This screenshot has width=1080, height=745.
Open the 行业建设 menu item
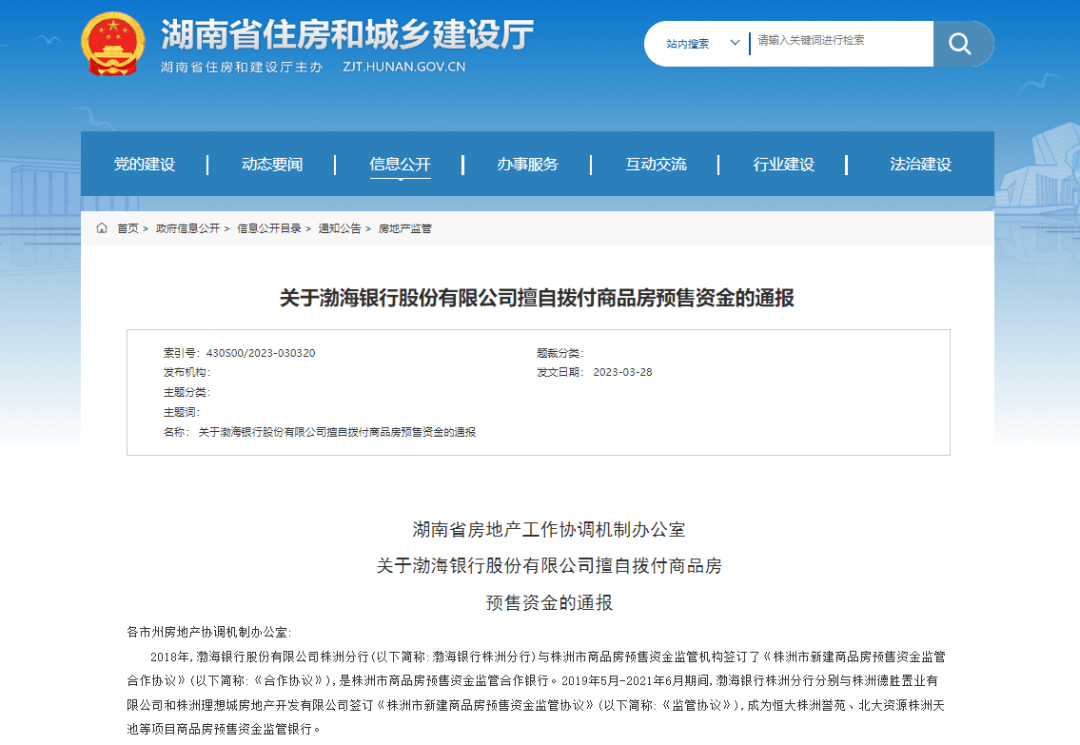tap(784, 165)
